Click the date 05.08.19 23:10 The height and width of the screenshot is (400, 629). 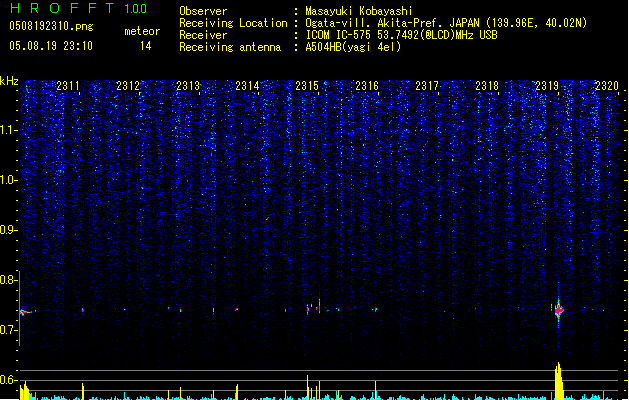pyautogui.click(x=51, y=46)
